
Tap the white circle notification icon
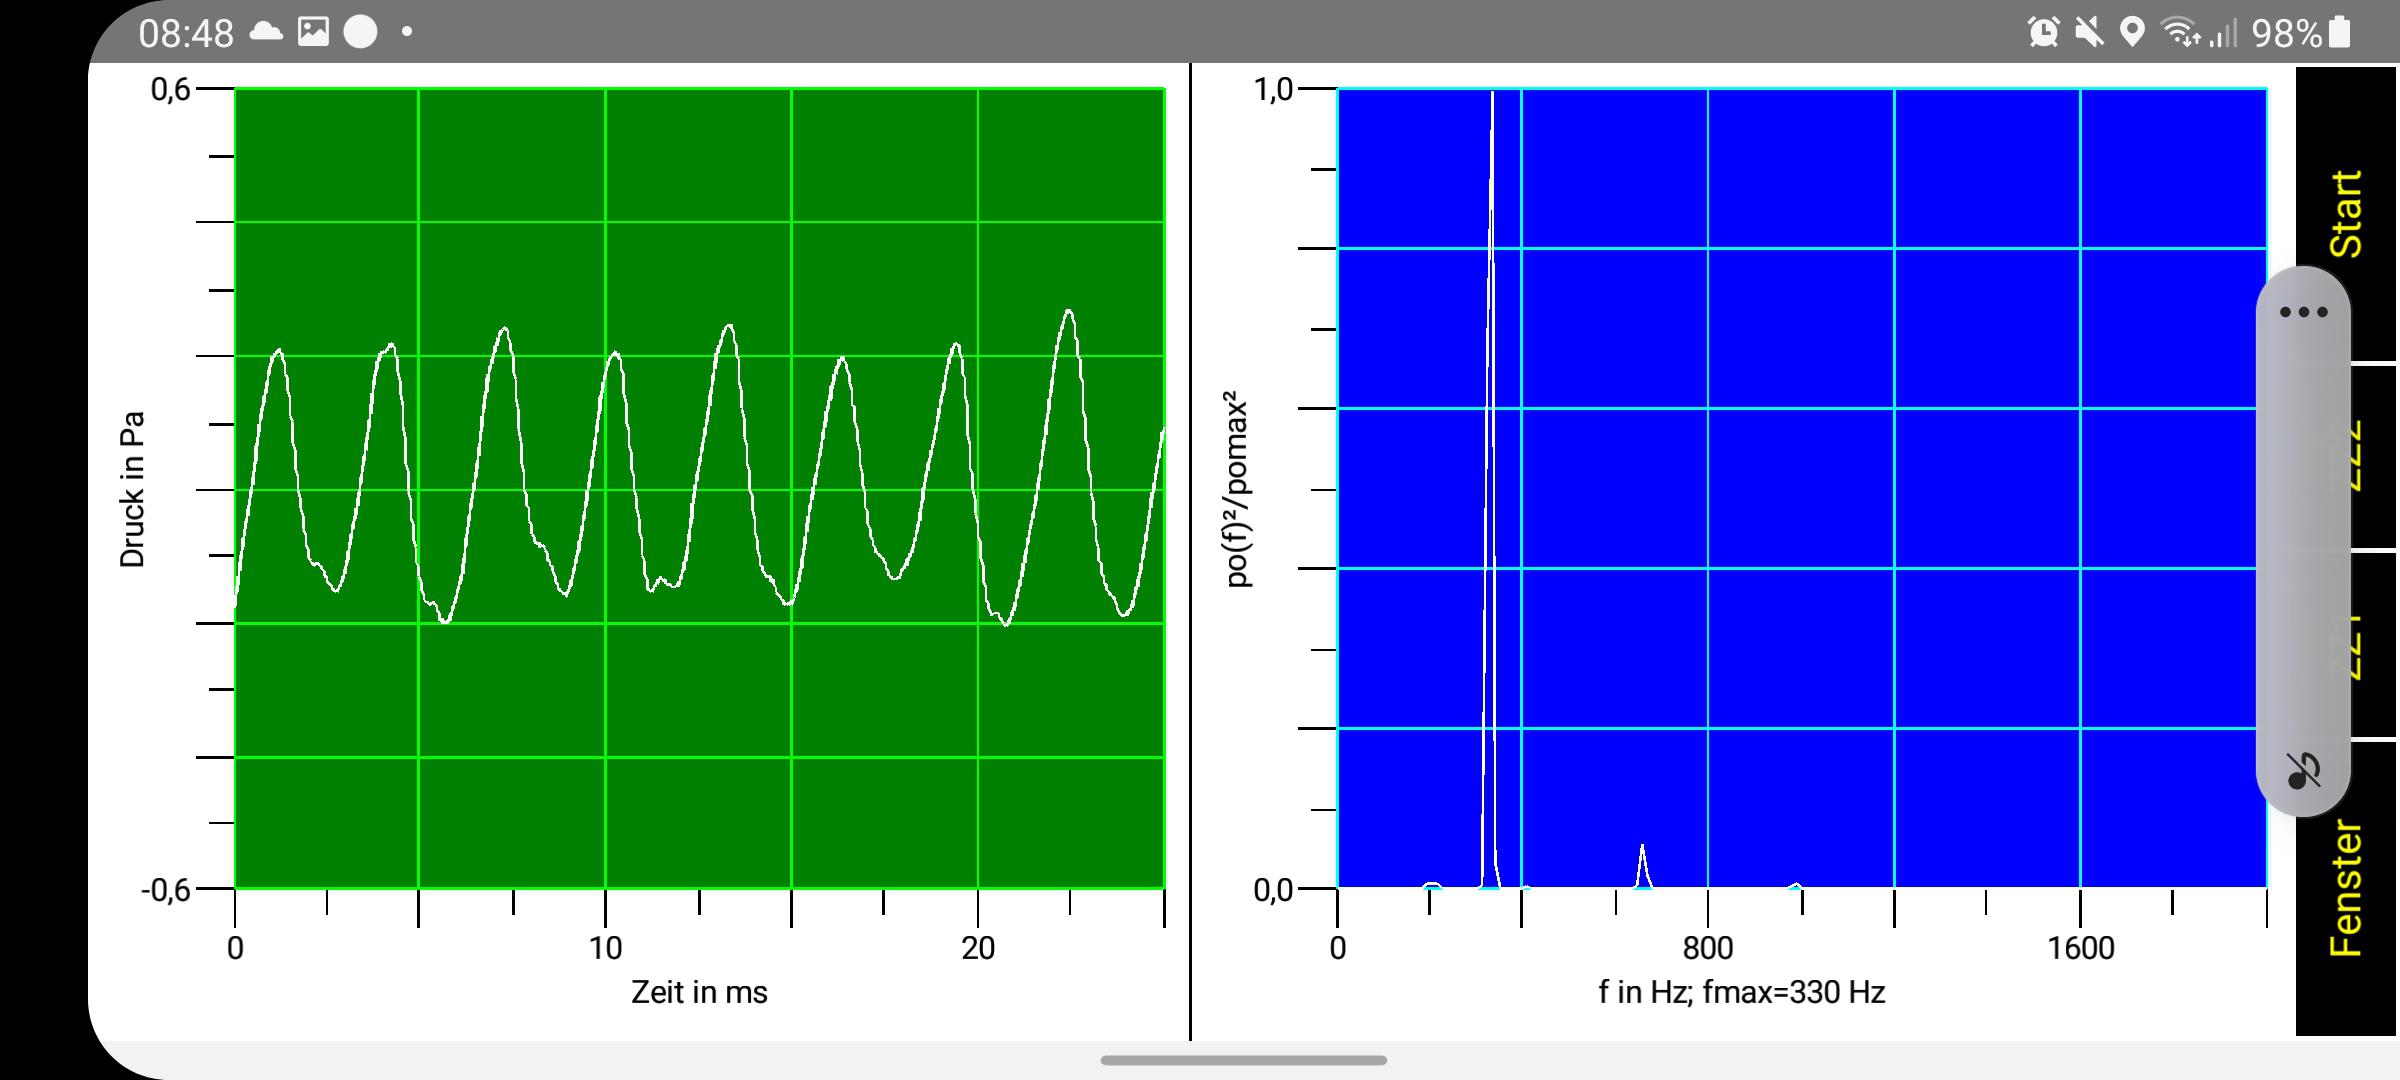[x=360, y=32]
